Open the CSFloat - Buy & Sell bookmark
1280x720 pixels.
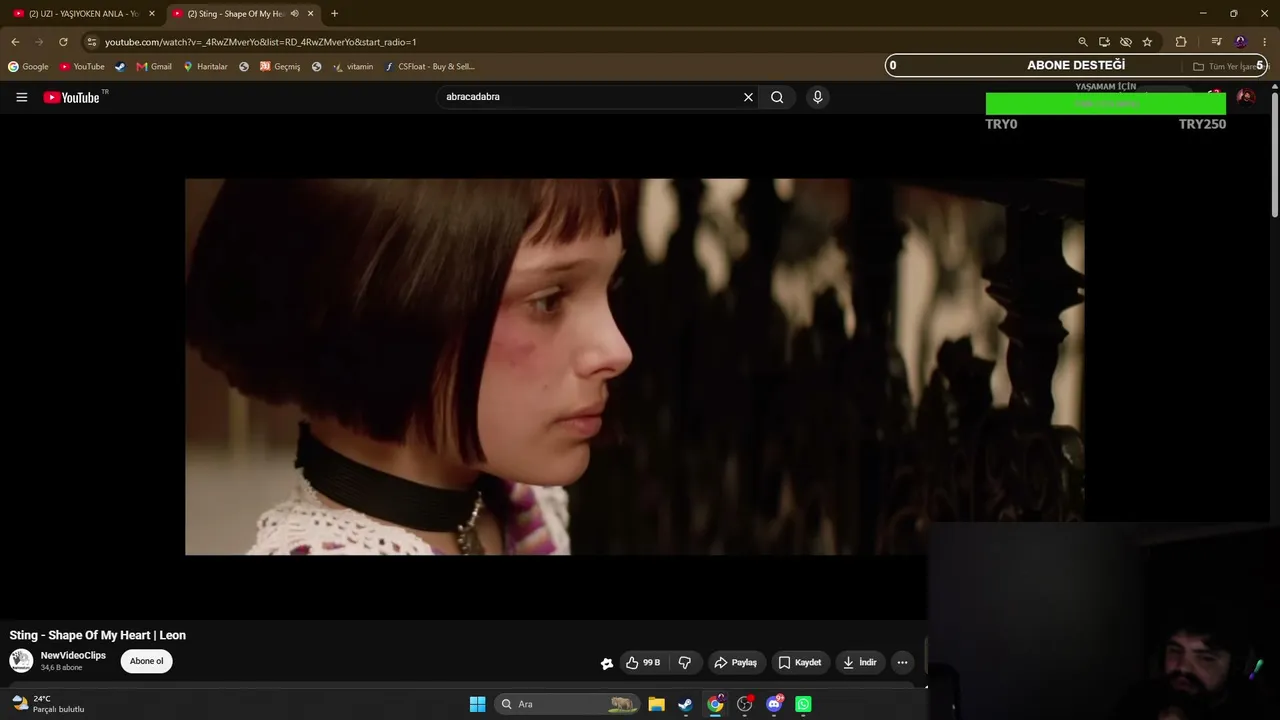tap(430, 67)
